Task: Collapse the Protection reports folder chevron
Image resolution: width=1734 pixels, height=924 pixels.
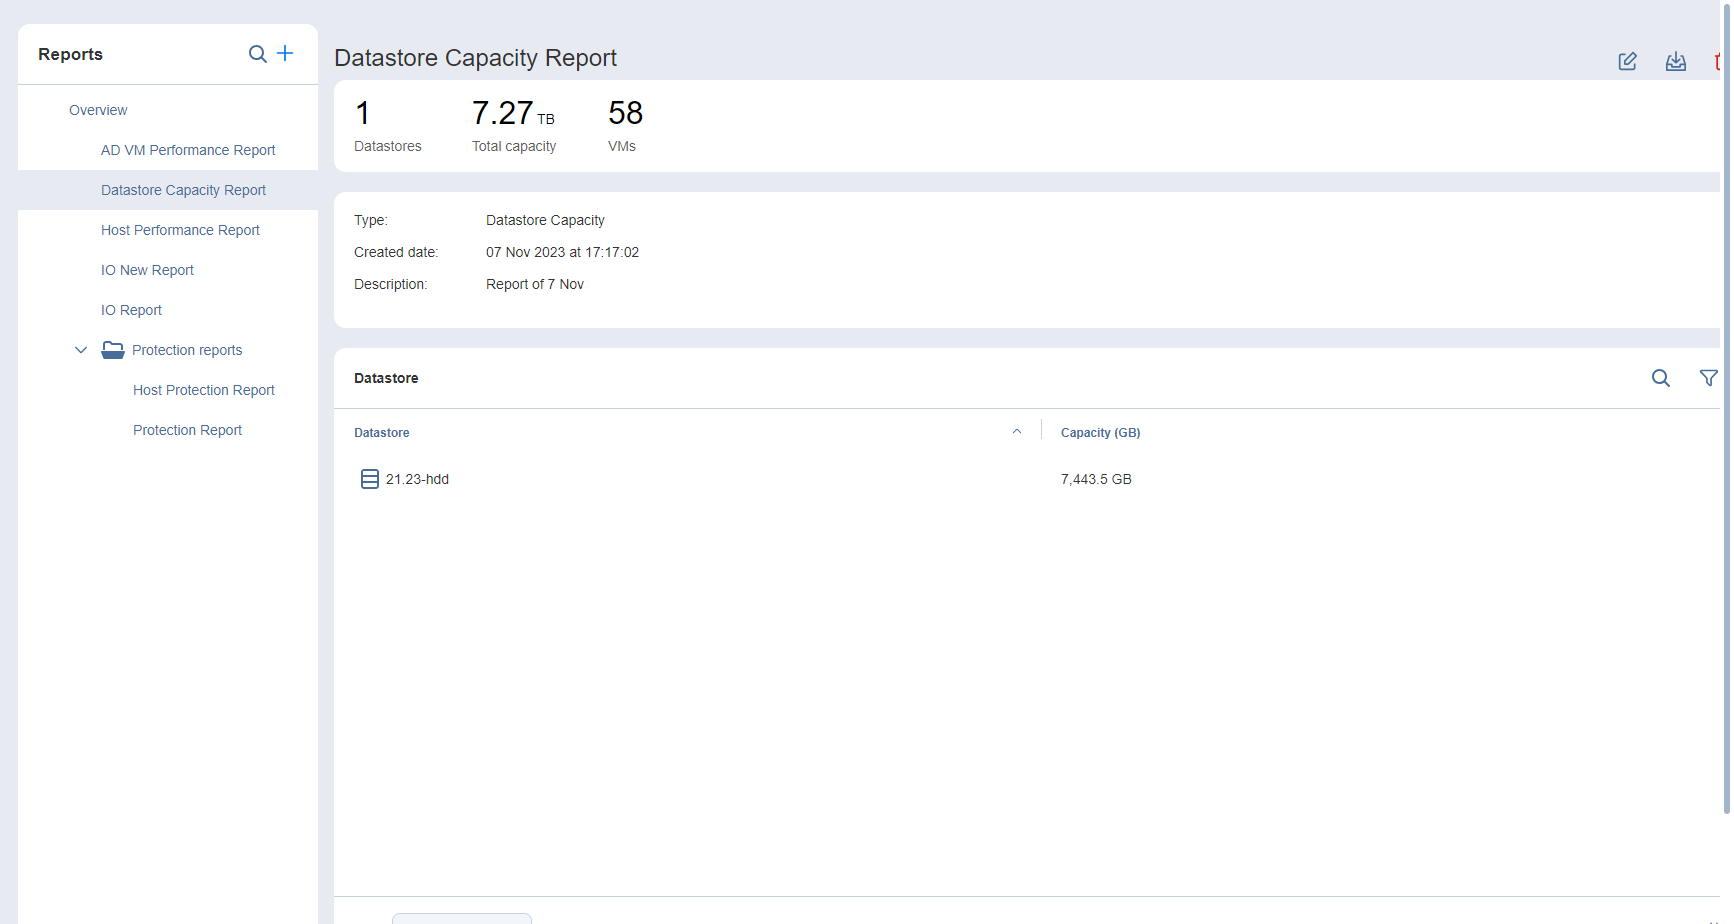Action: pos(81,350)
